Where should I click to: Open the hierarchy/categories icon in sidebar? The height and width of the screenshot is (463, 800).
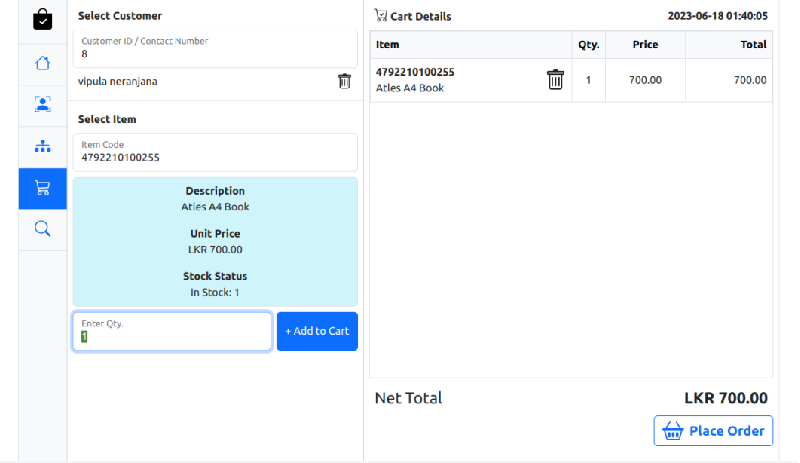click(x=42, y=146)
